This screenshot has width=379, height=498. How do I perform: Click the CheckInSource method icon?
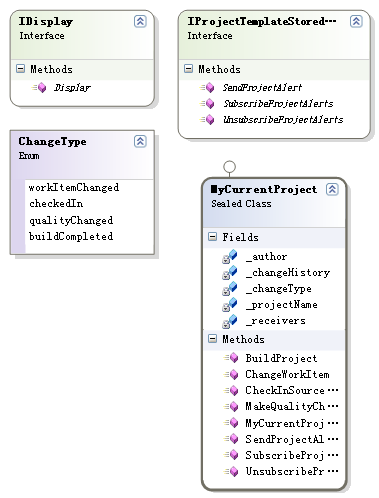[231, 390]
